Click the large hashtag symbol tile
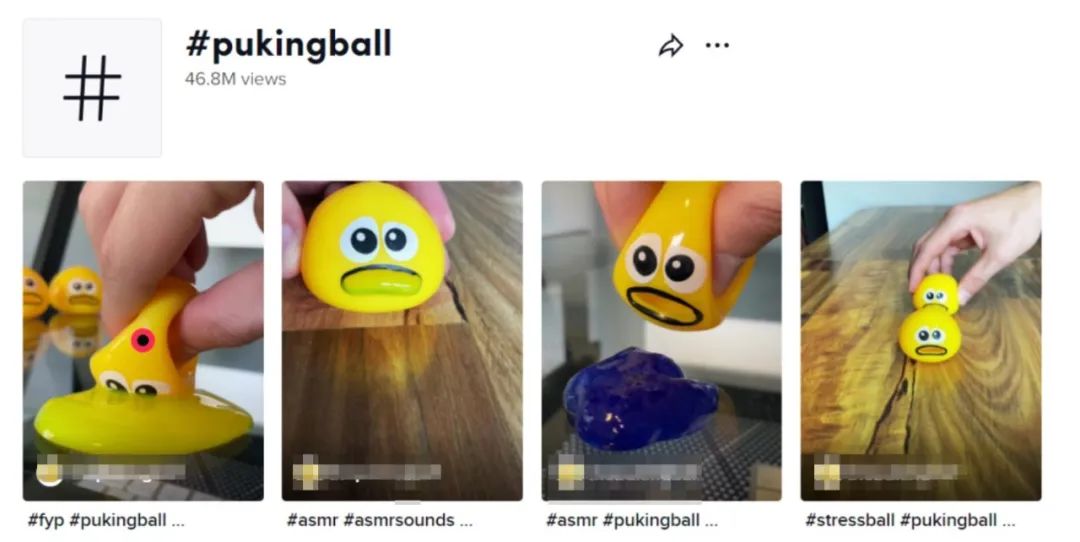 click(x=92, y=88)
